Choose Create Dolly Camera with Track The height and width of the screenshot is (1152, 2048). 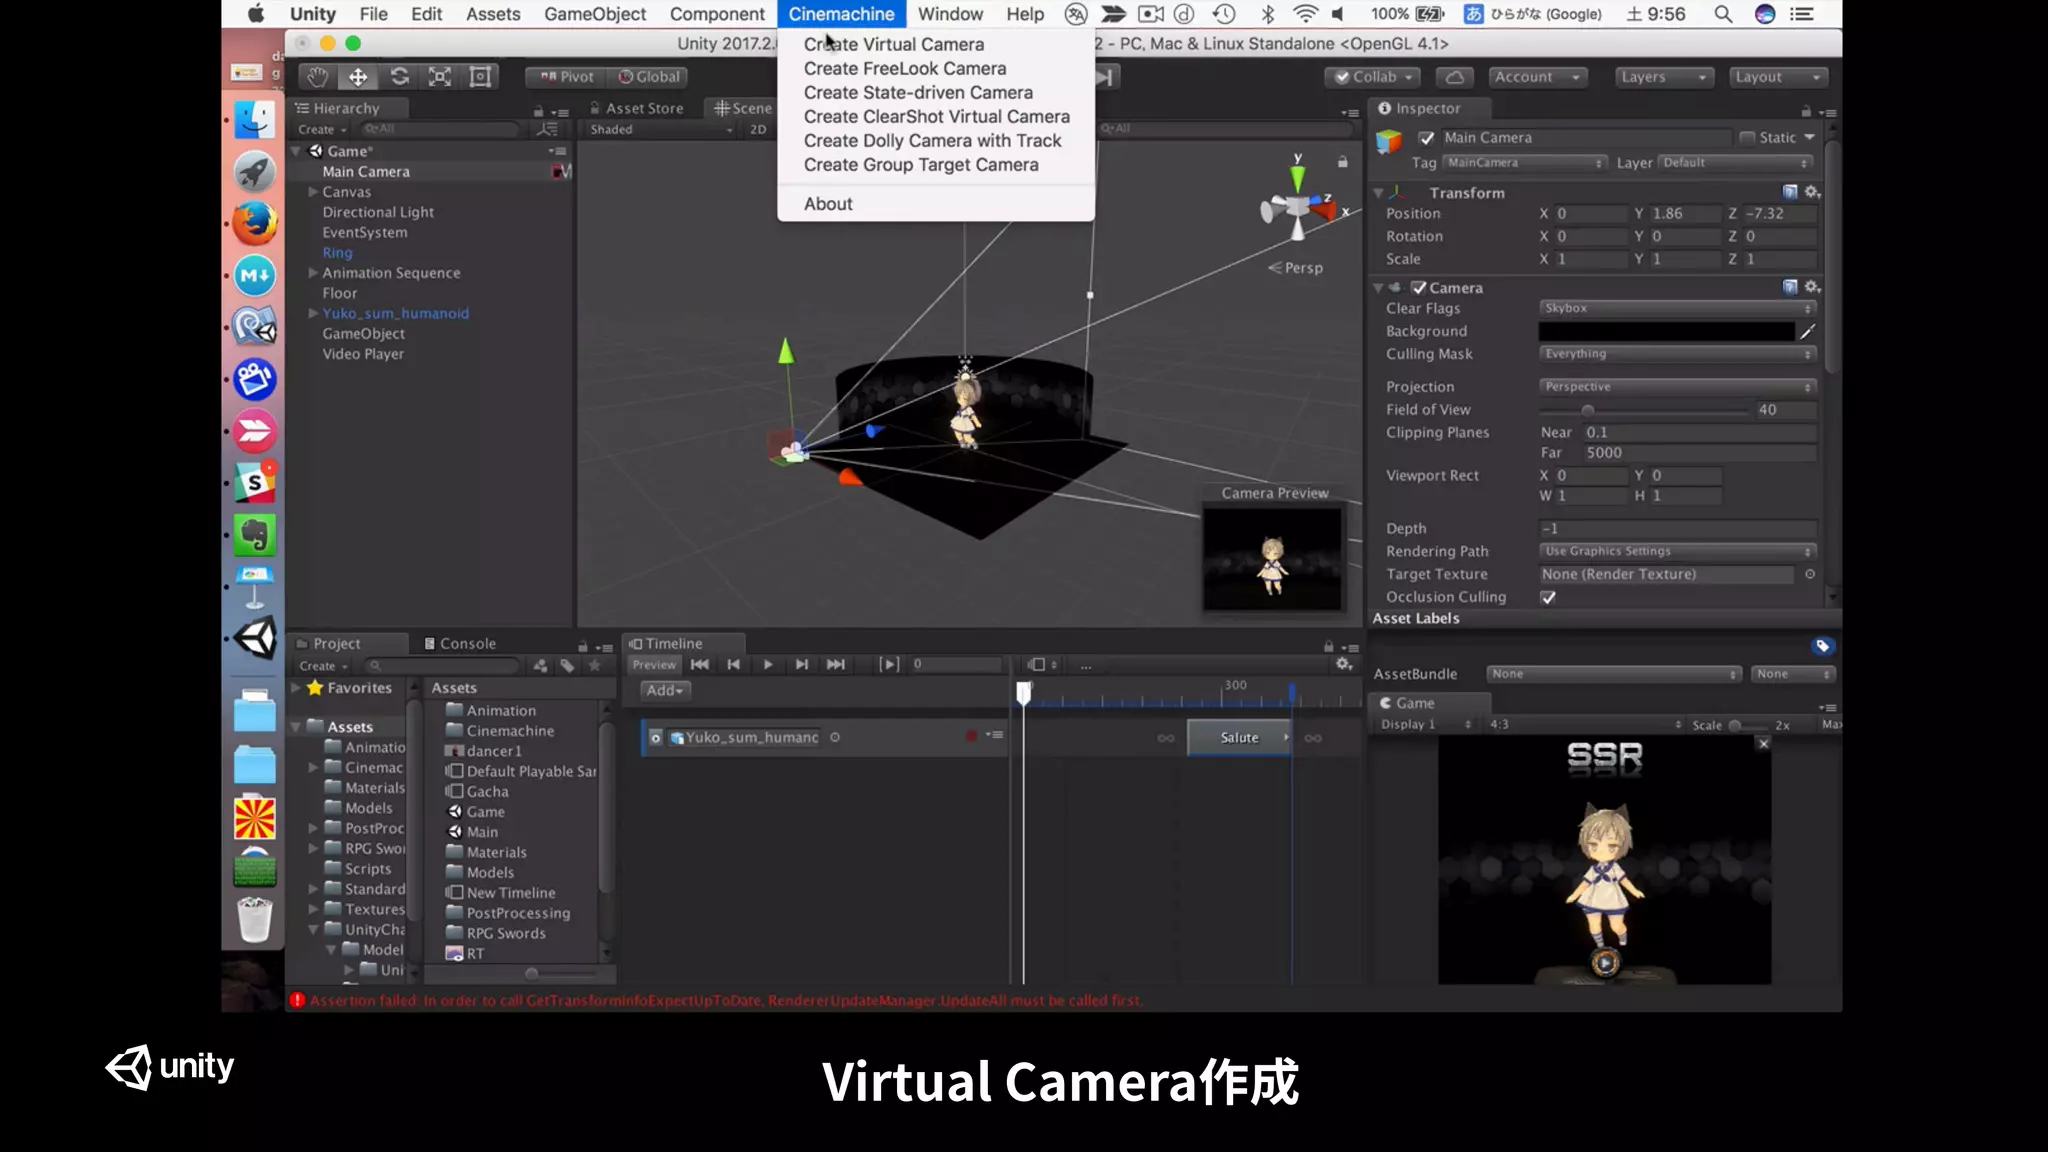pyautogui.click(x=932, y=141)
